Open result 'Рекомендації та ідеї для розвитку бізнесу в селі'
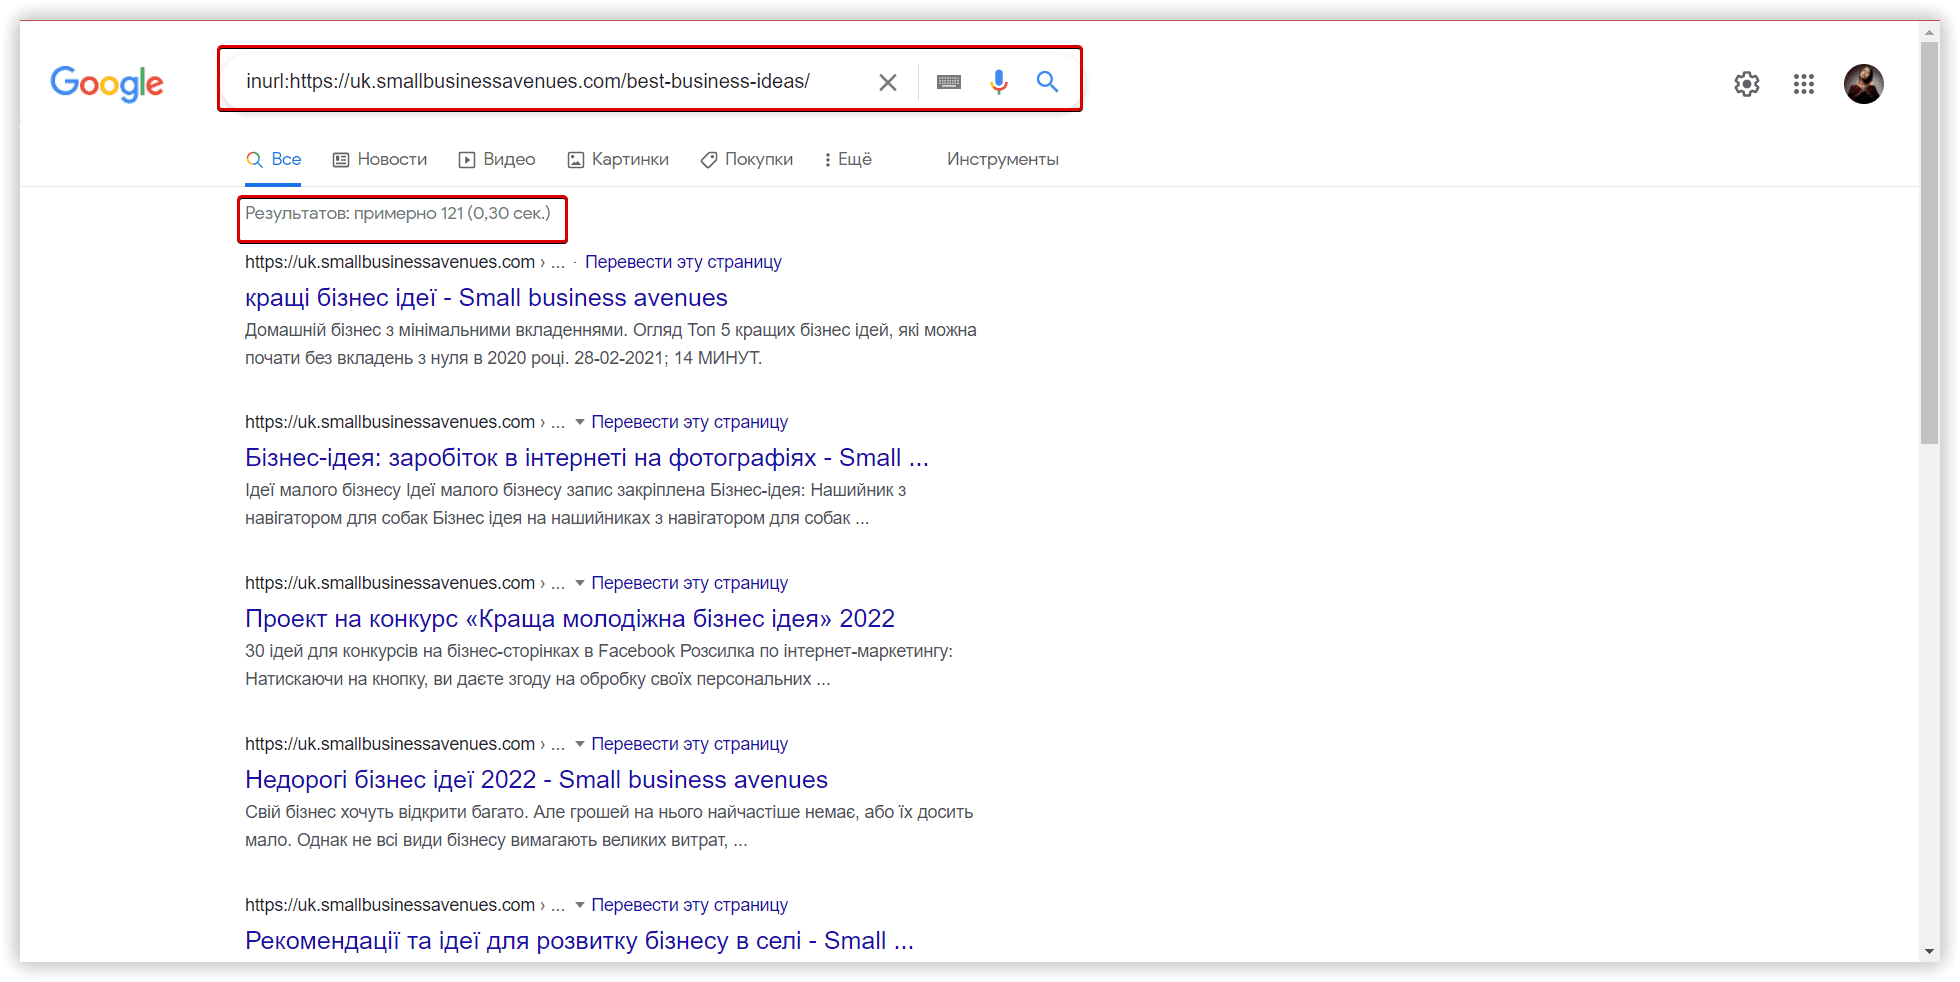This screenshot has width=1960, height=982. tap(579, 941)
